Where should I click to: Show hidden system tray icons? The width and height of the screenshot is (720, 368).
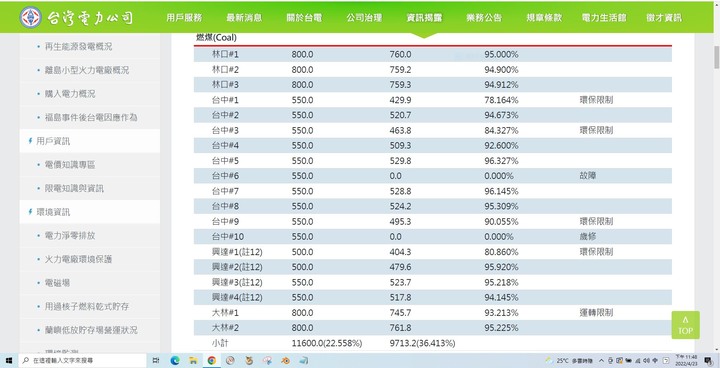pos(602,361)
